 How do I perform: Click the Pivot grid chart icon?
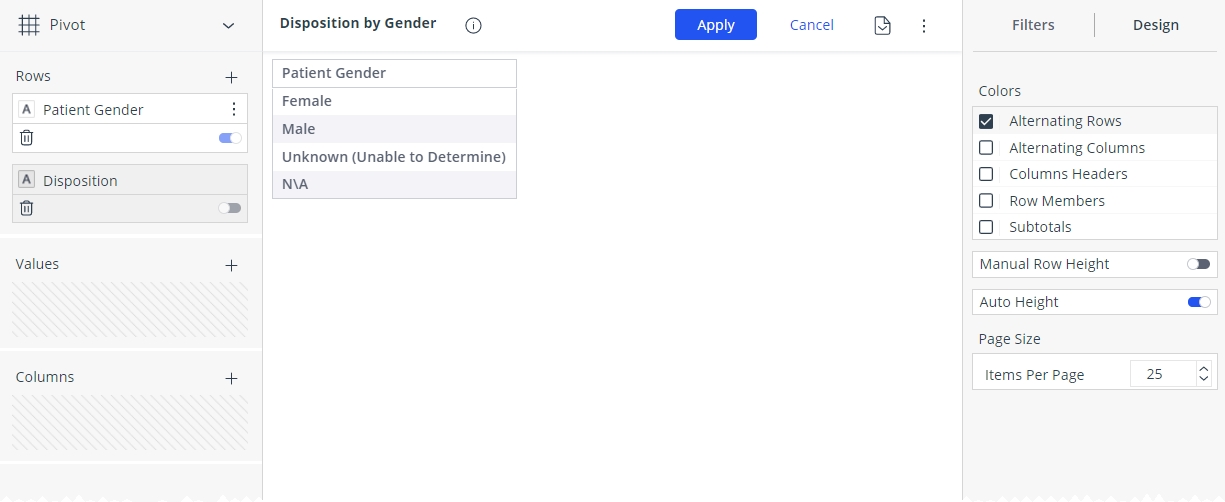tap(29, 25)
